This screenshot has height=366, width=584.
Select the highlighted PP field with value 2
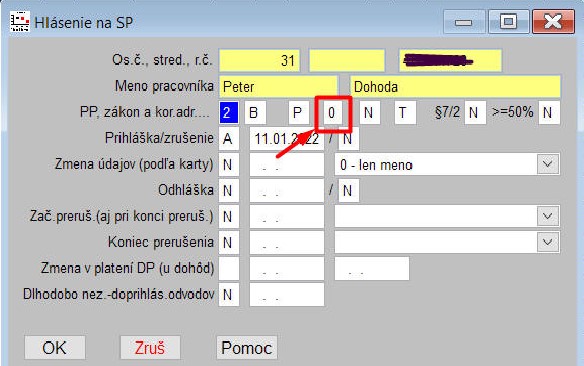228,112
